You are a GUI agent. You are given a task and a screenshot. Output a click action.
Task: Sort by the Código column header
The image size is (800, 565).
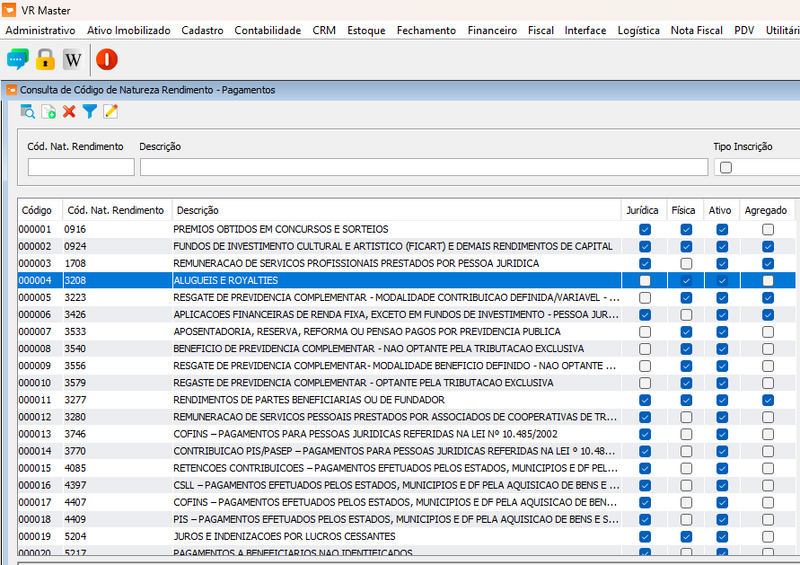point(40,210)
